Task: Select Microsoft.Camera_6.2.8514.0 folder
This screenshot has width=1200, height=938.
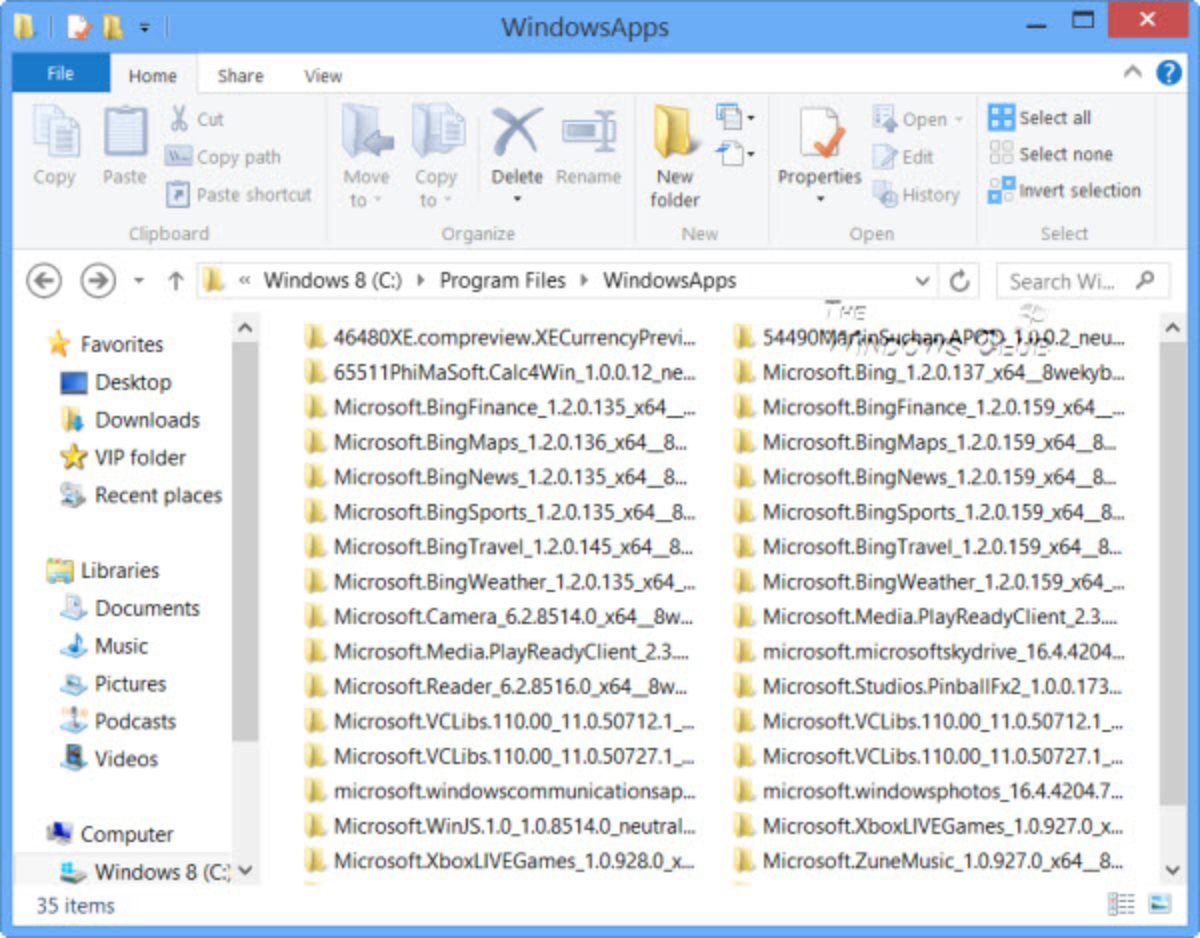Action: [498, 617]
